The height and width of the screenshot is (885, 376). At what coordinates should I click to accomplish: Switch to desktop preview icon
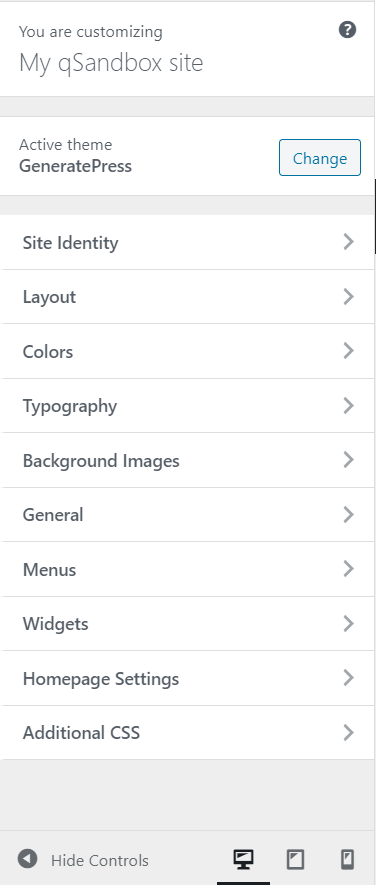point(243,859)
